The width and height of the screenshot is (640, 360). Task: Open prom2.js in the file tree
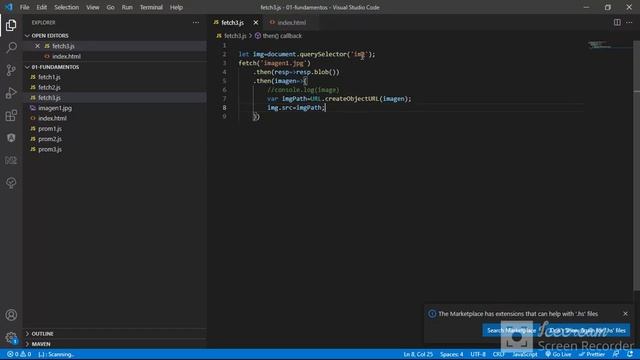[x=50, y=139]
